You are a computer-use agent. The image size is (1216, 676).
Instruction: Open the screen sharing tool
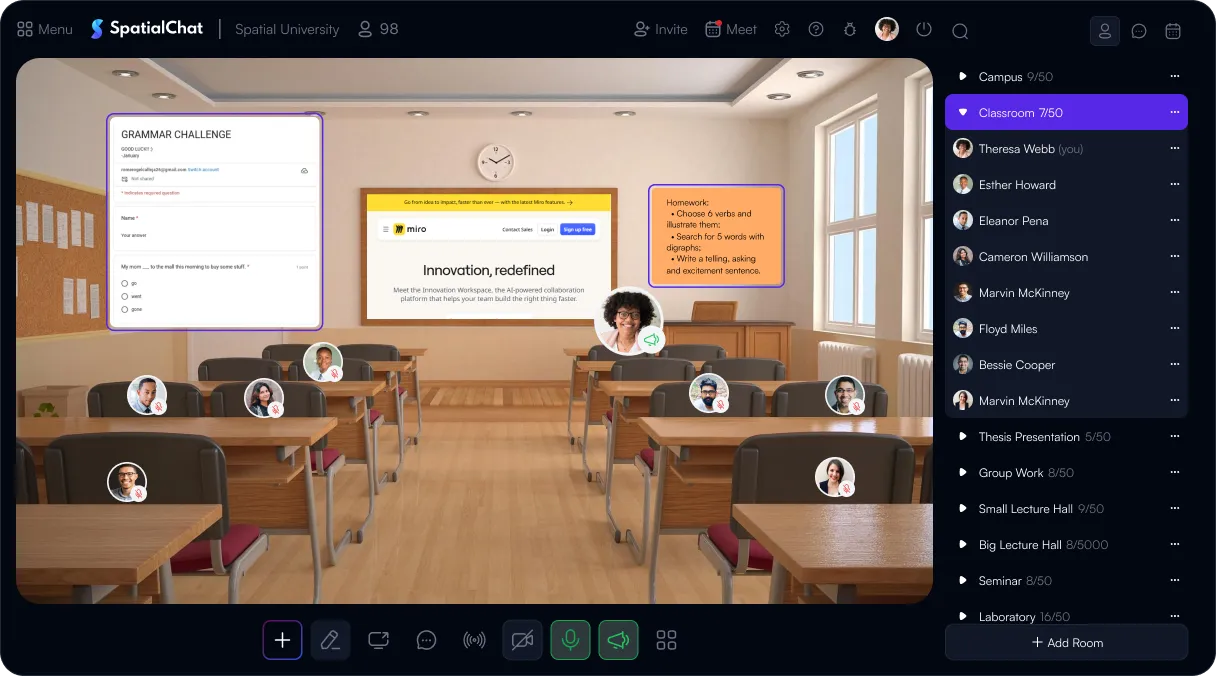point(378,639)
